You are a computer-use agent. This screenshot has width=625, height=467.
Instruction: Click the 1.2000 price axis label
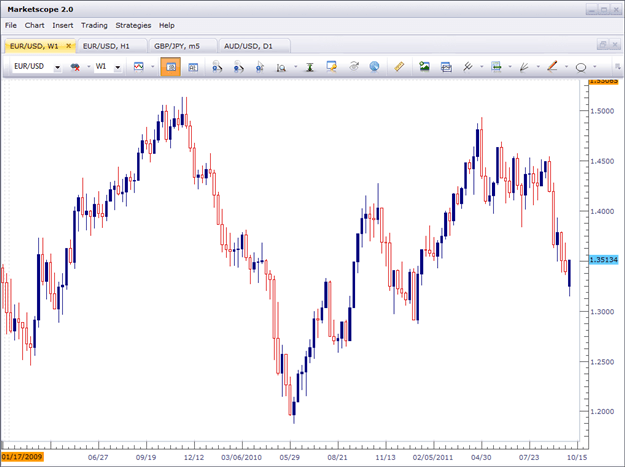click(602, 412)
